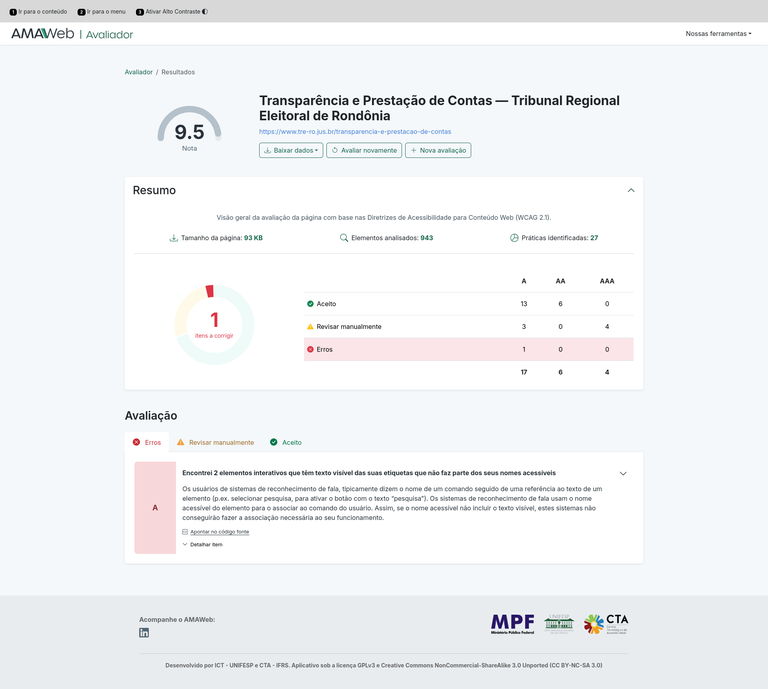Click the Nova avaliação button
768x689 pixels.
click(438, 150)
